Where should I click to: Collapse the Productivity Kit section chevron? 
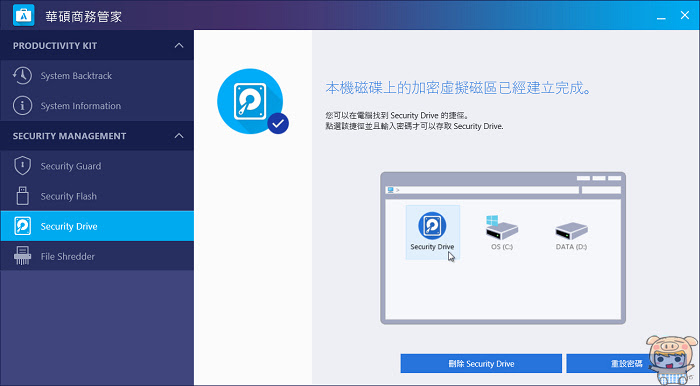click(179, 46)
